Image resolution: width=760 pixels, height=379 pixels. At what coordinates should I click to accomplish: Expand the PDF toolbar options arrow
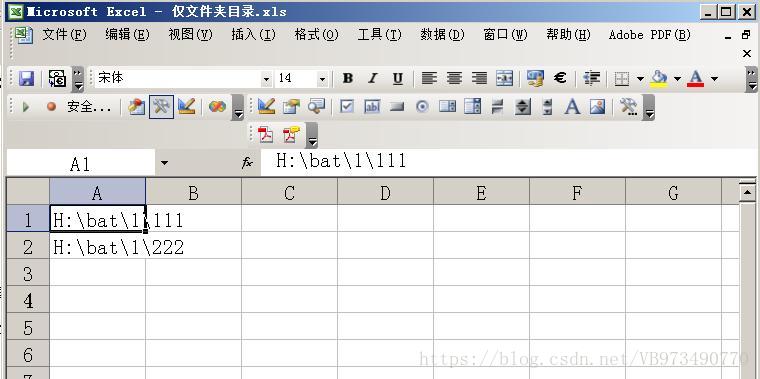click(x=313, y=136)
